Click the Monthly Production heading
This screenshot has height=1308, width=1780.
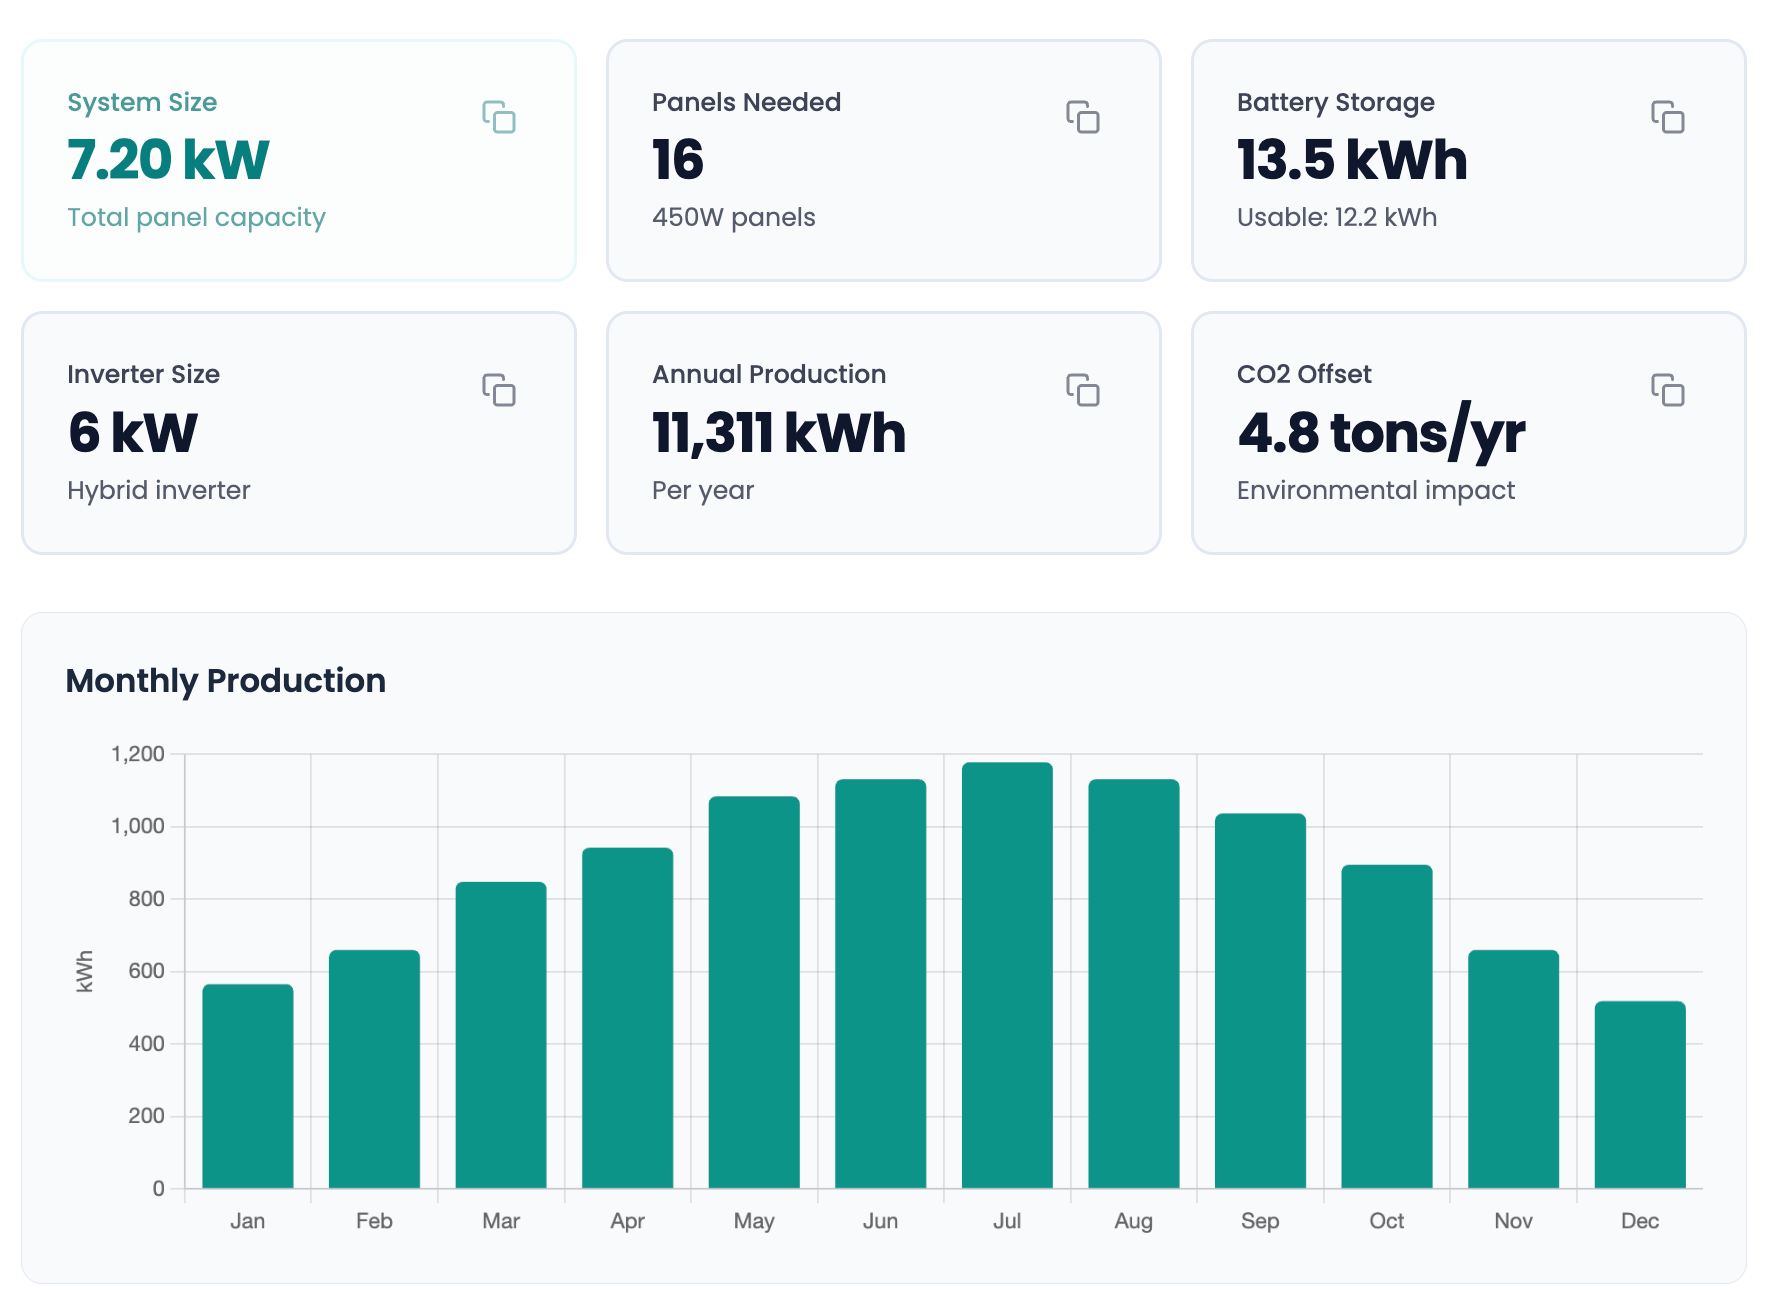(225, 680)
